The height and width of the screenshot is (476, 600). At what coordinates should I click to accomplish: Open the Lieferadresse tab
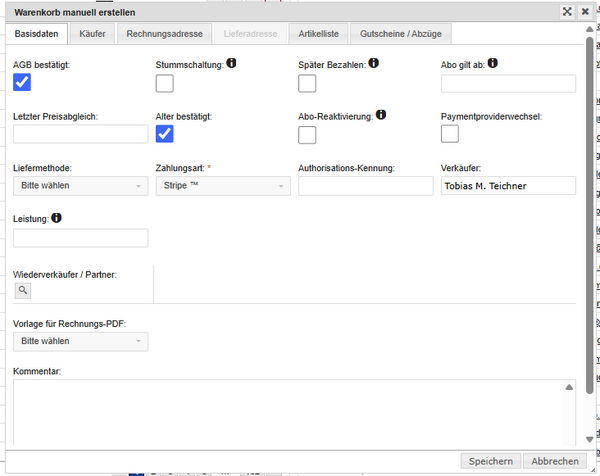pos(250,34)
